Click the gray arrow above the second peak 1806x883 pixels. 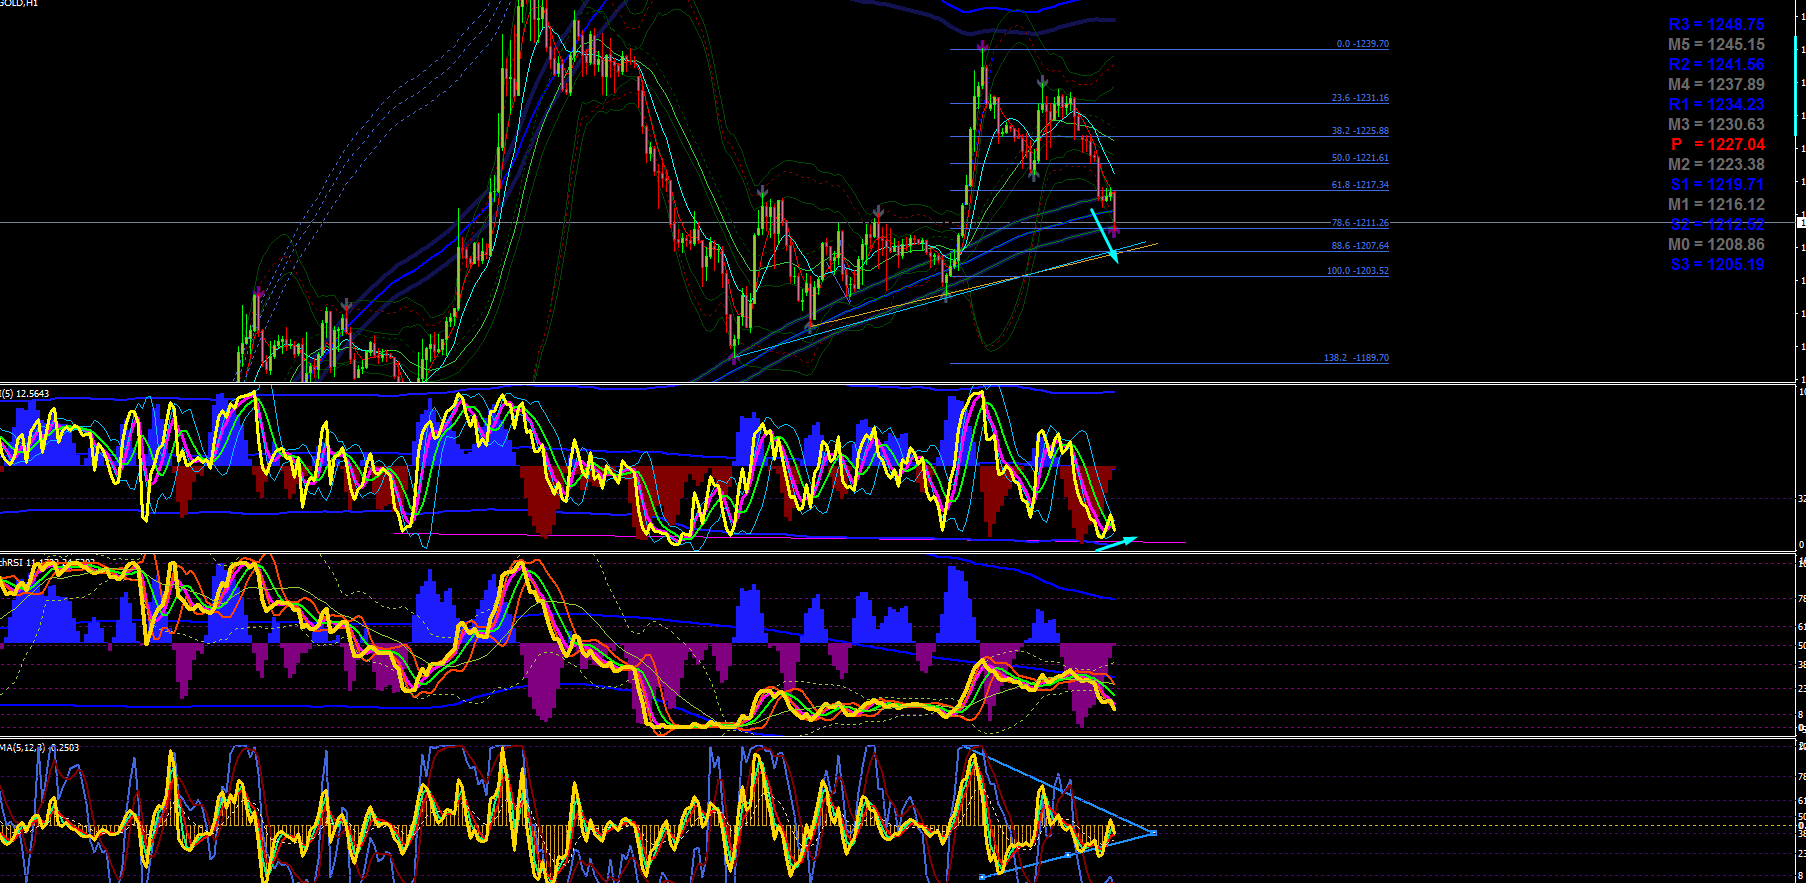(x=1042, y=82)
